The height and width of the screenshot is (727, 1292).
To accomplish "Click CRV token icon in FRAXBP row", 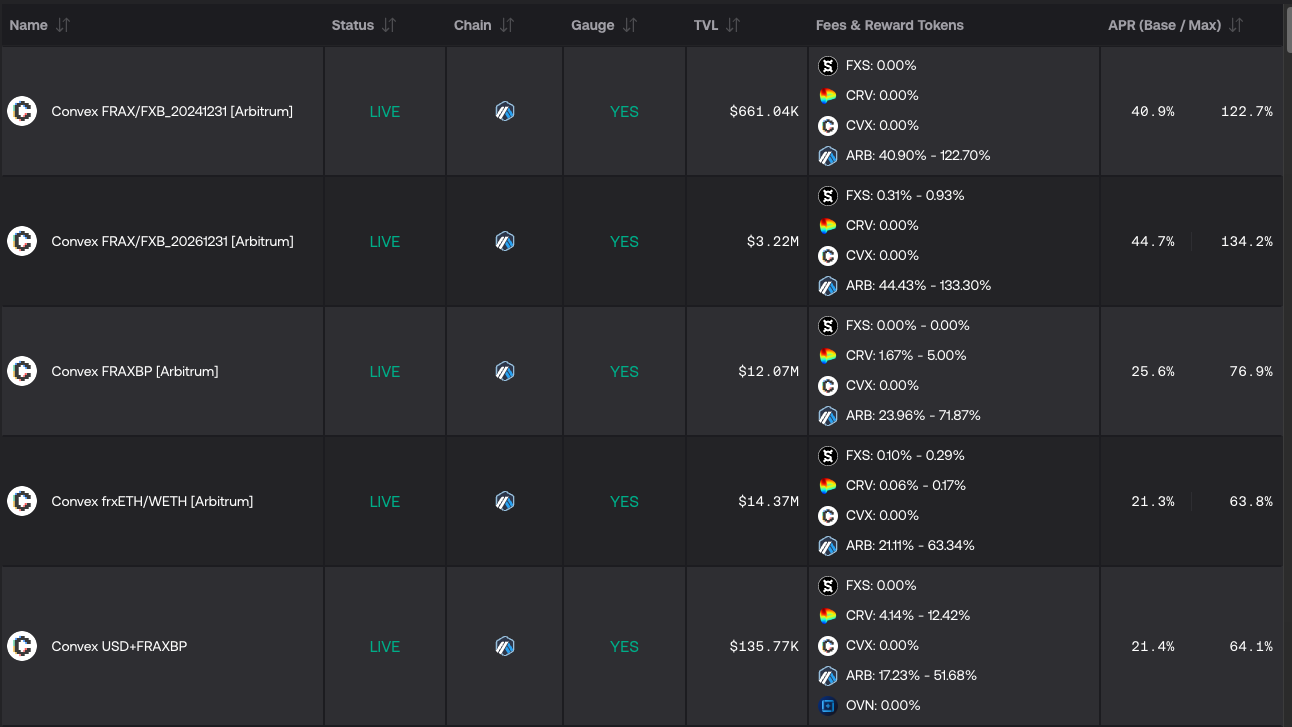I will click(827, 355).
